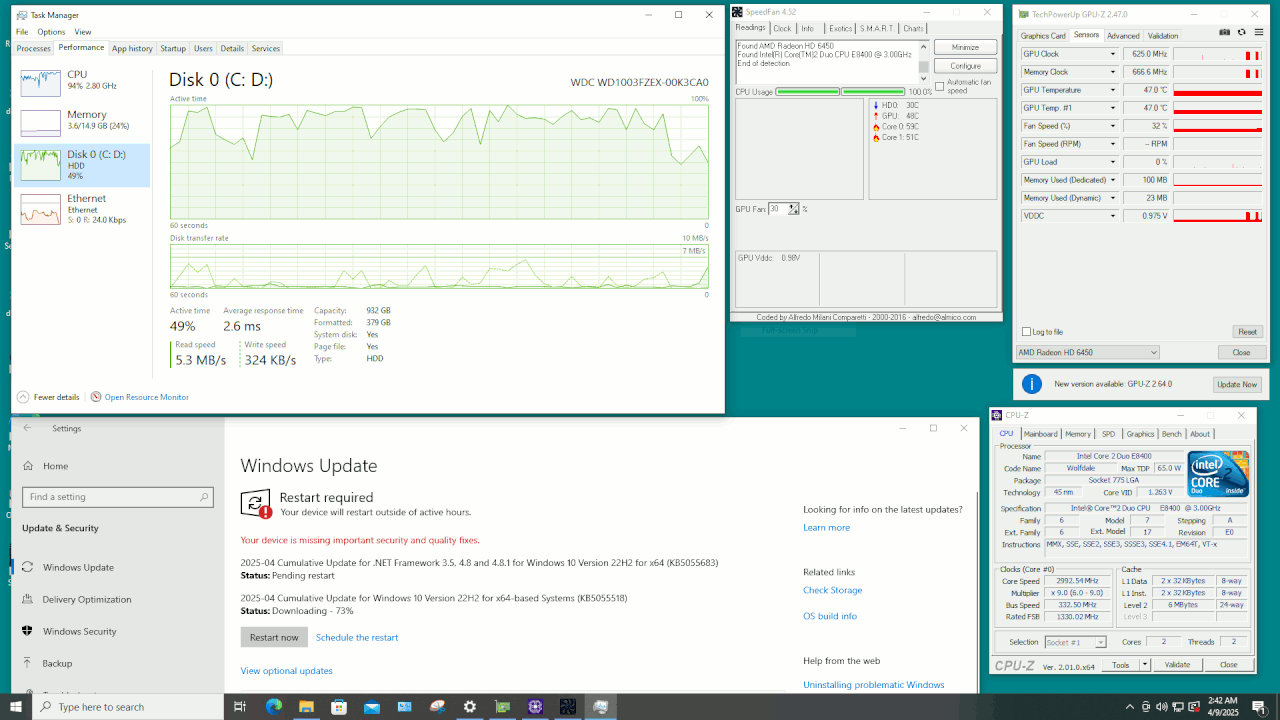
Task: Click the SpeedFan log box scrollbar
Action: [x=924, y=62]
